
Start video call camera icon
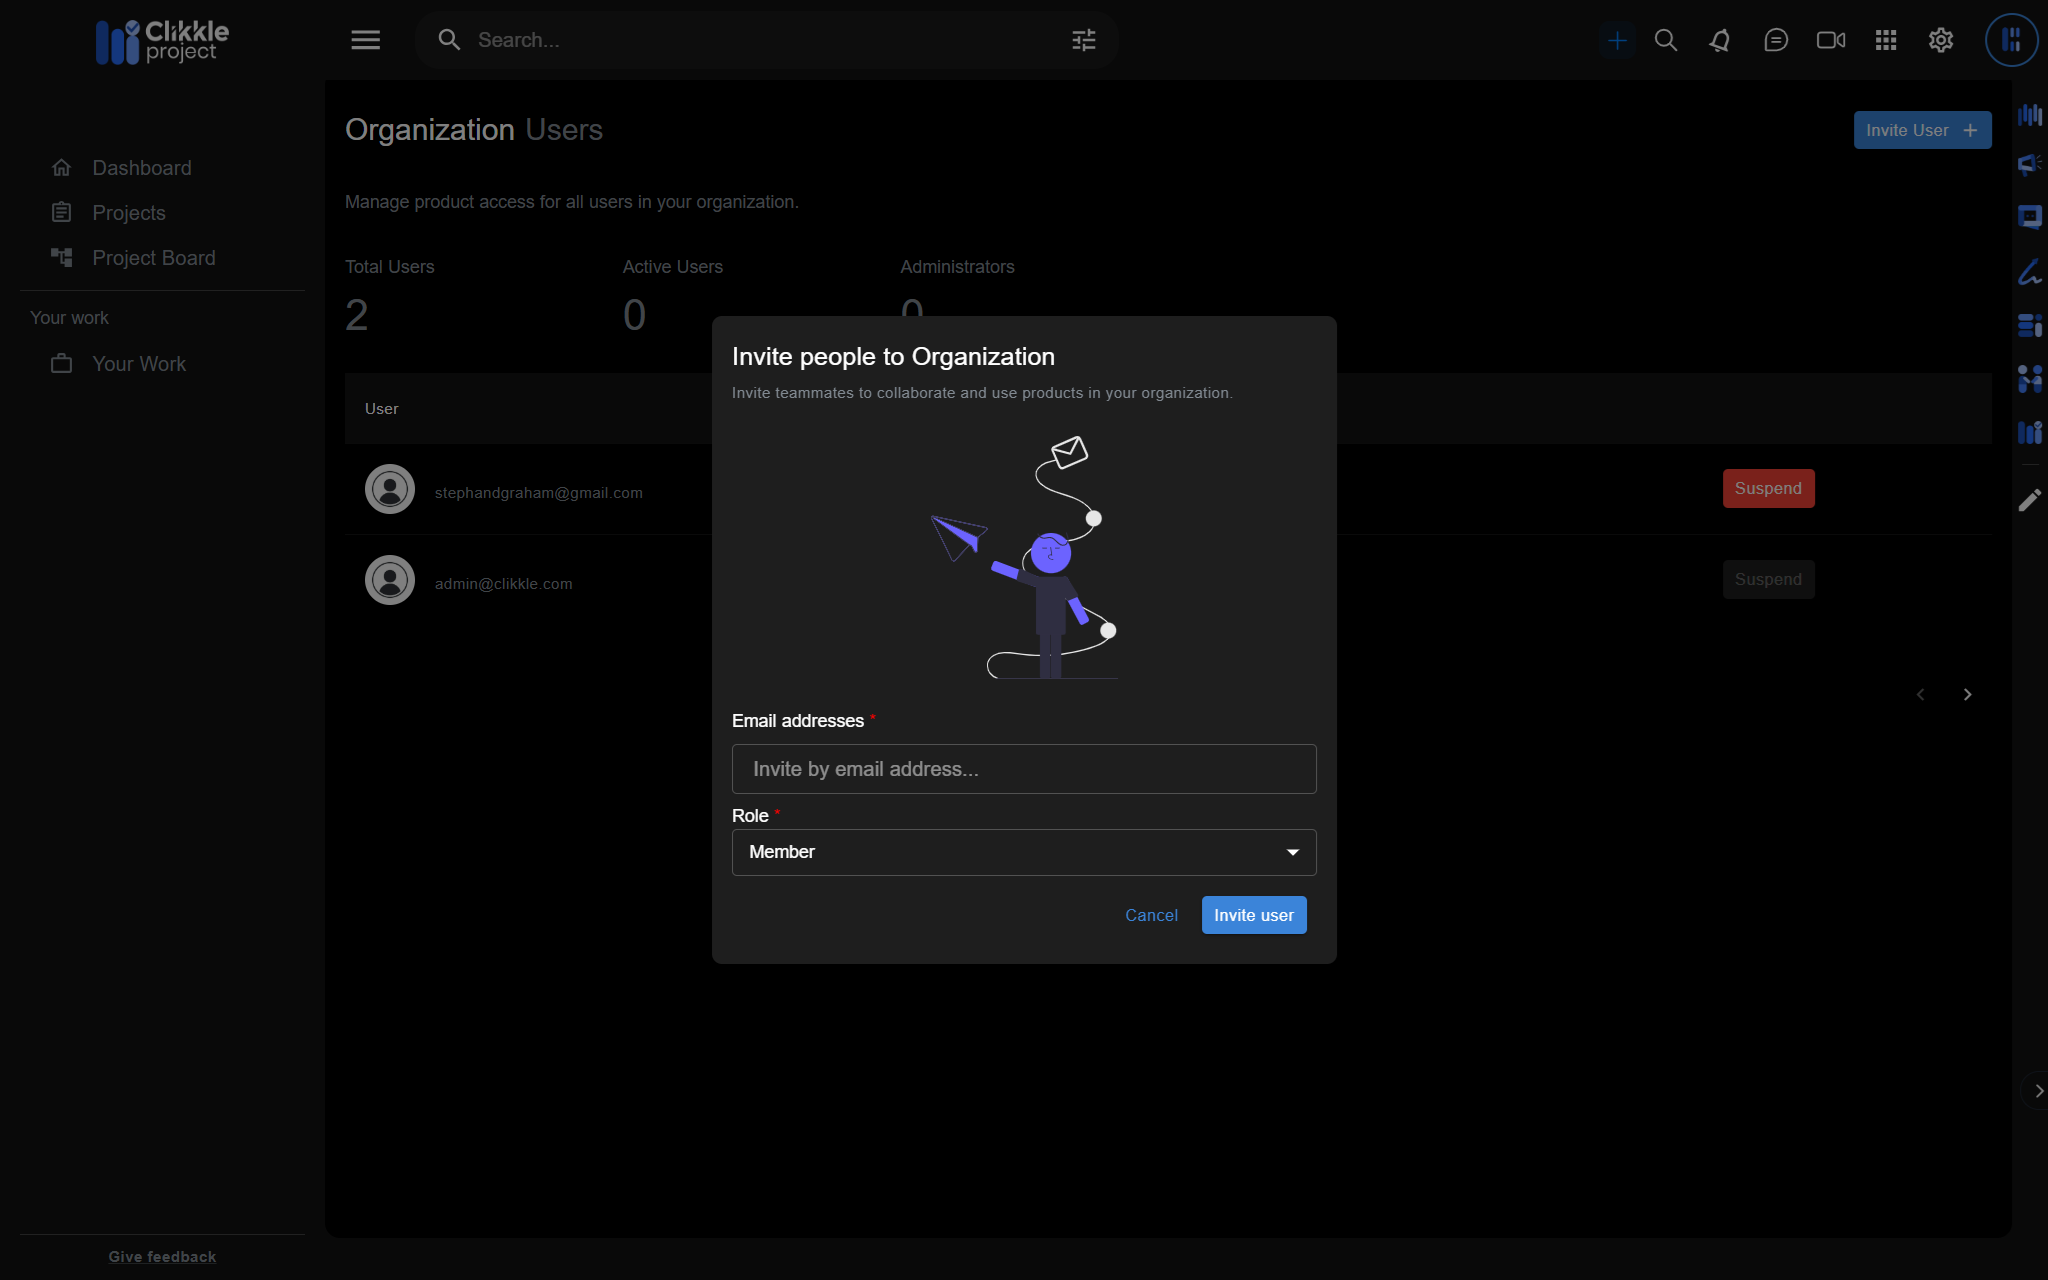coord(1830,40)
